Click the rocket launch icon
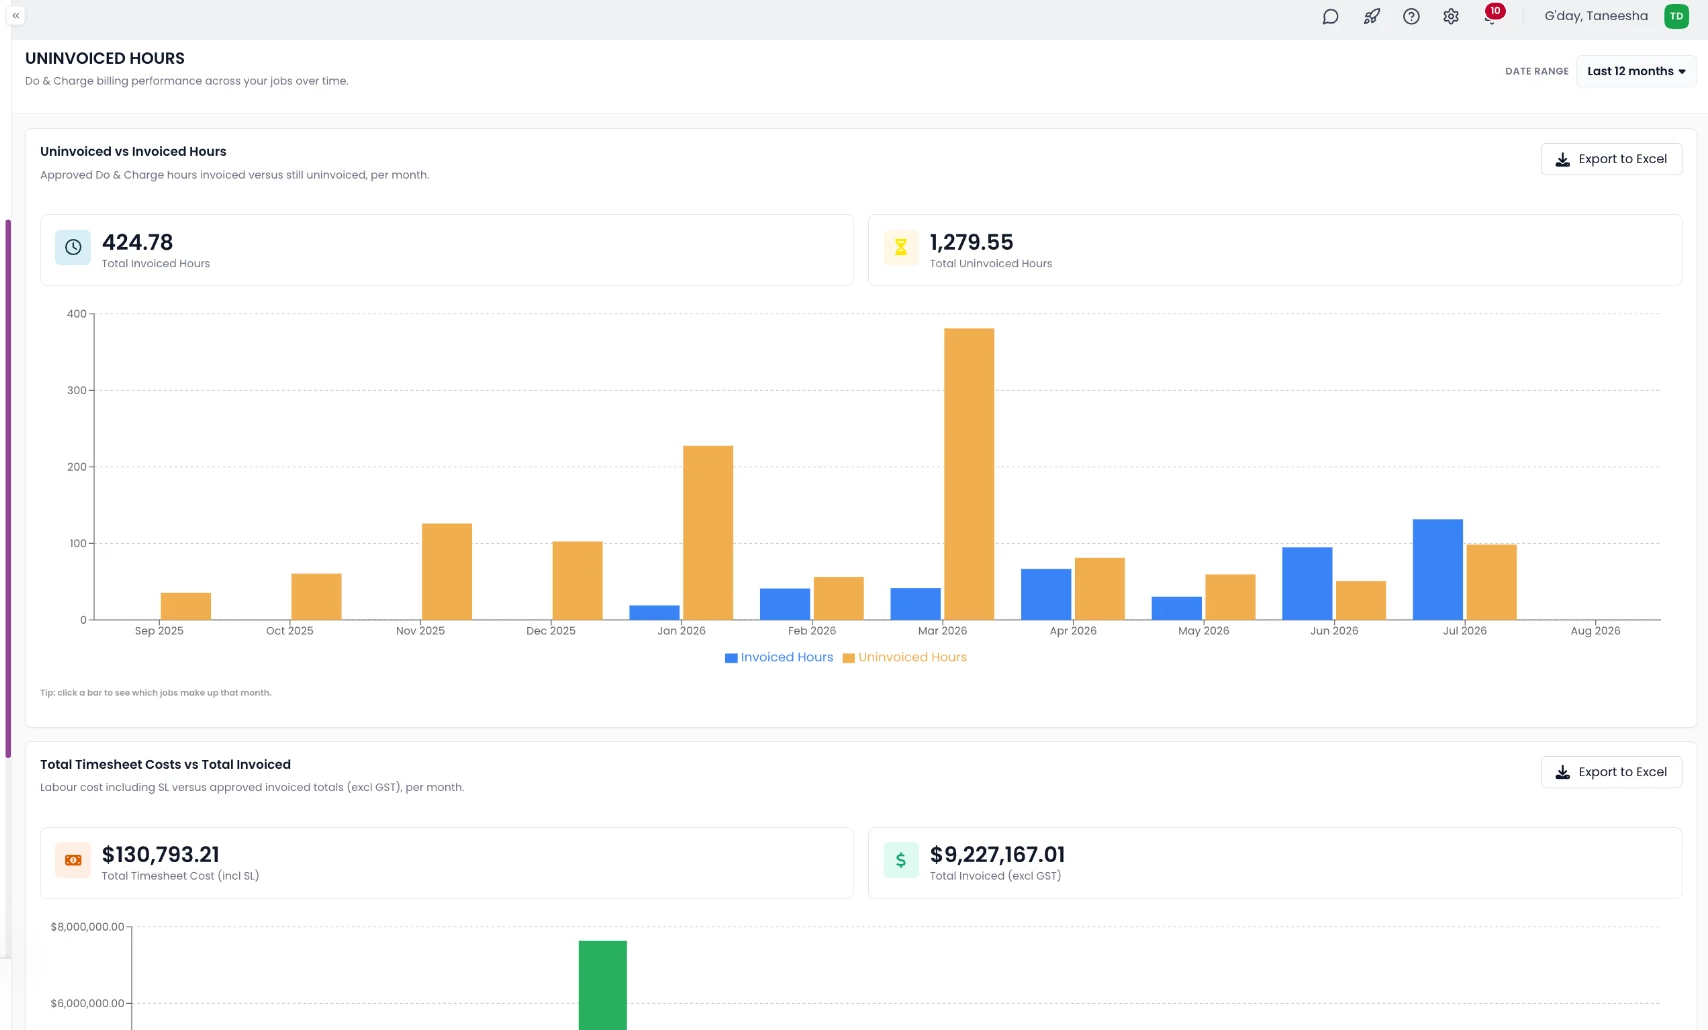This screenshot has height=1030, width=1708. tap(1371, 16)
